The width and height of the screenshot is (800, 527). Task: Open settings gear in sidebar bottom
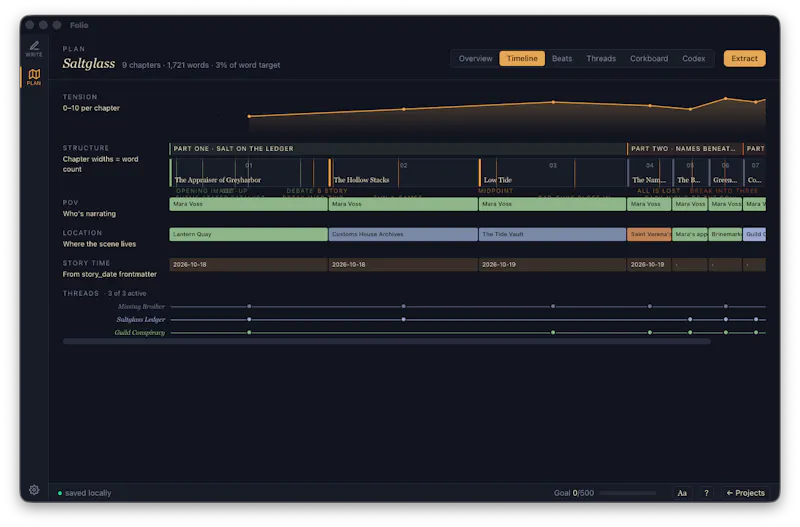[34, 490]
